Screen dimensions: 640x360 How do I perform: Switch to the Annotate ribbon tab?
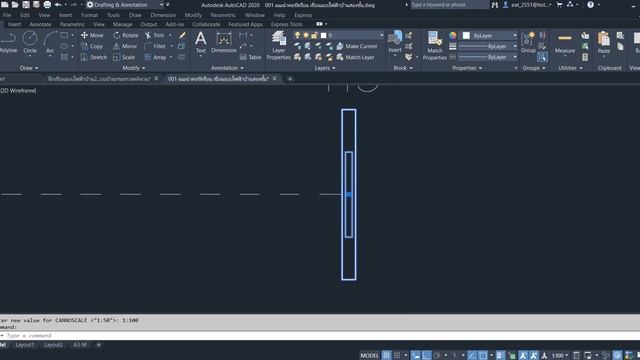40,24
